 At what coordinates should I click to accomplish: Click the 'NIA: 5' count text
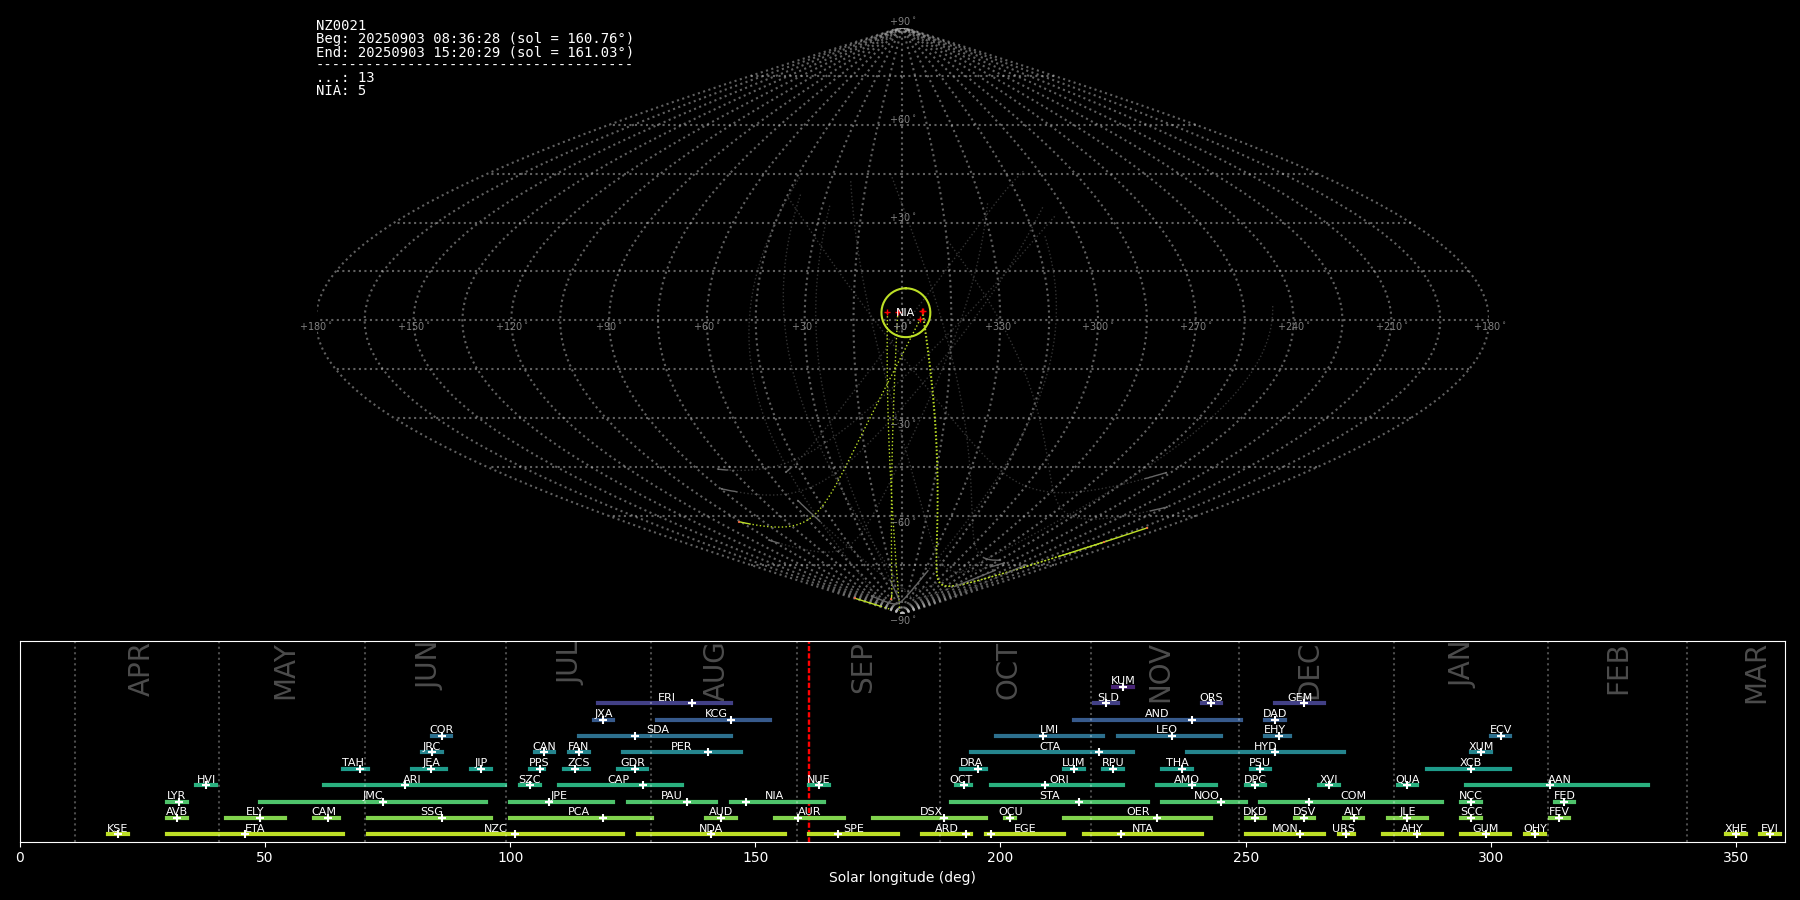(341, 91)
